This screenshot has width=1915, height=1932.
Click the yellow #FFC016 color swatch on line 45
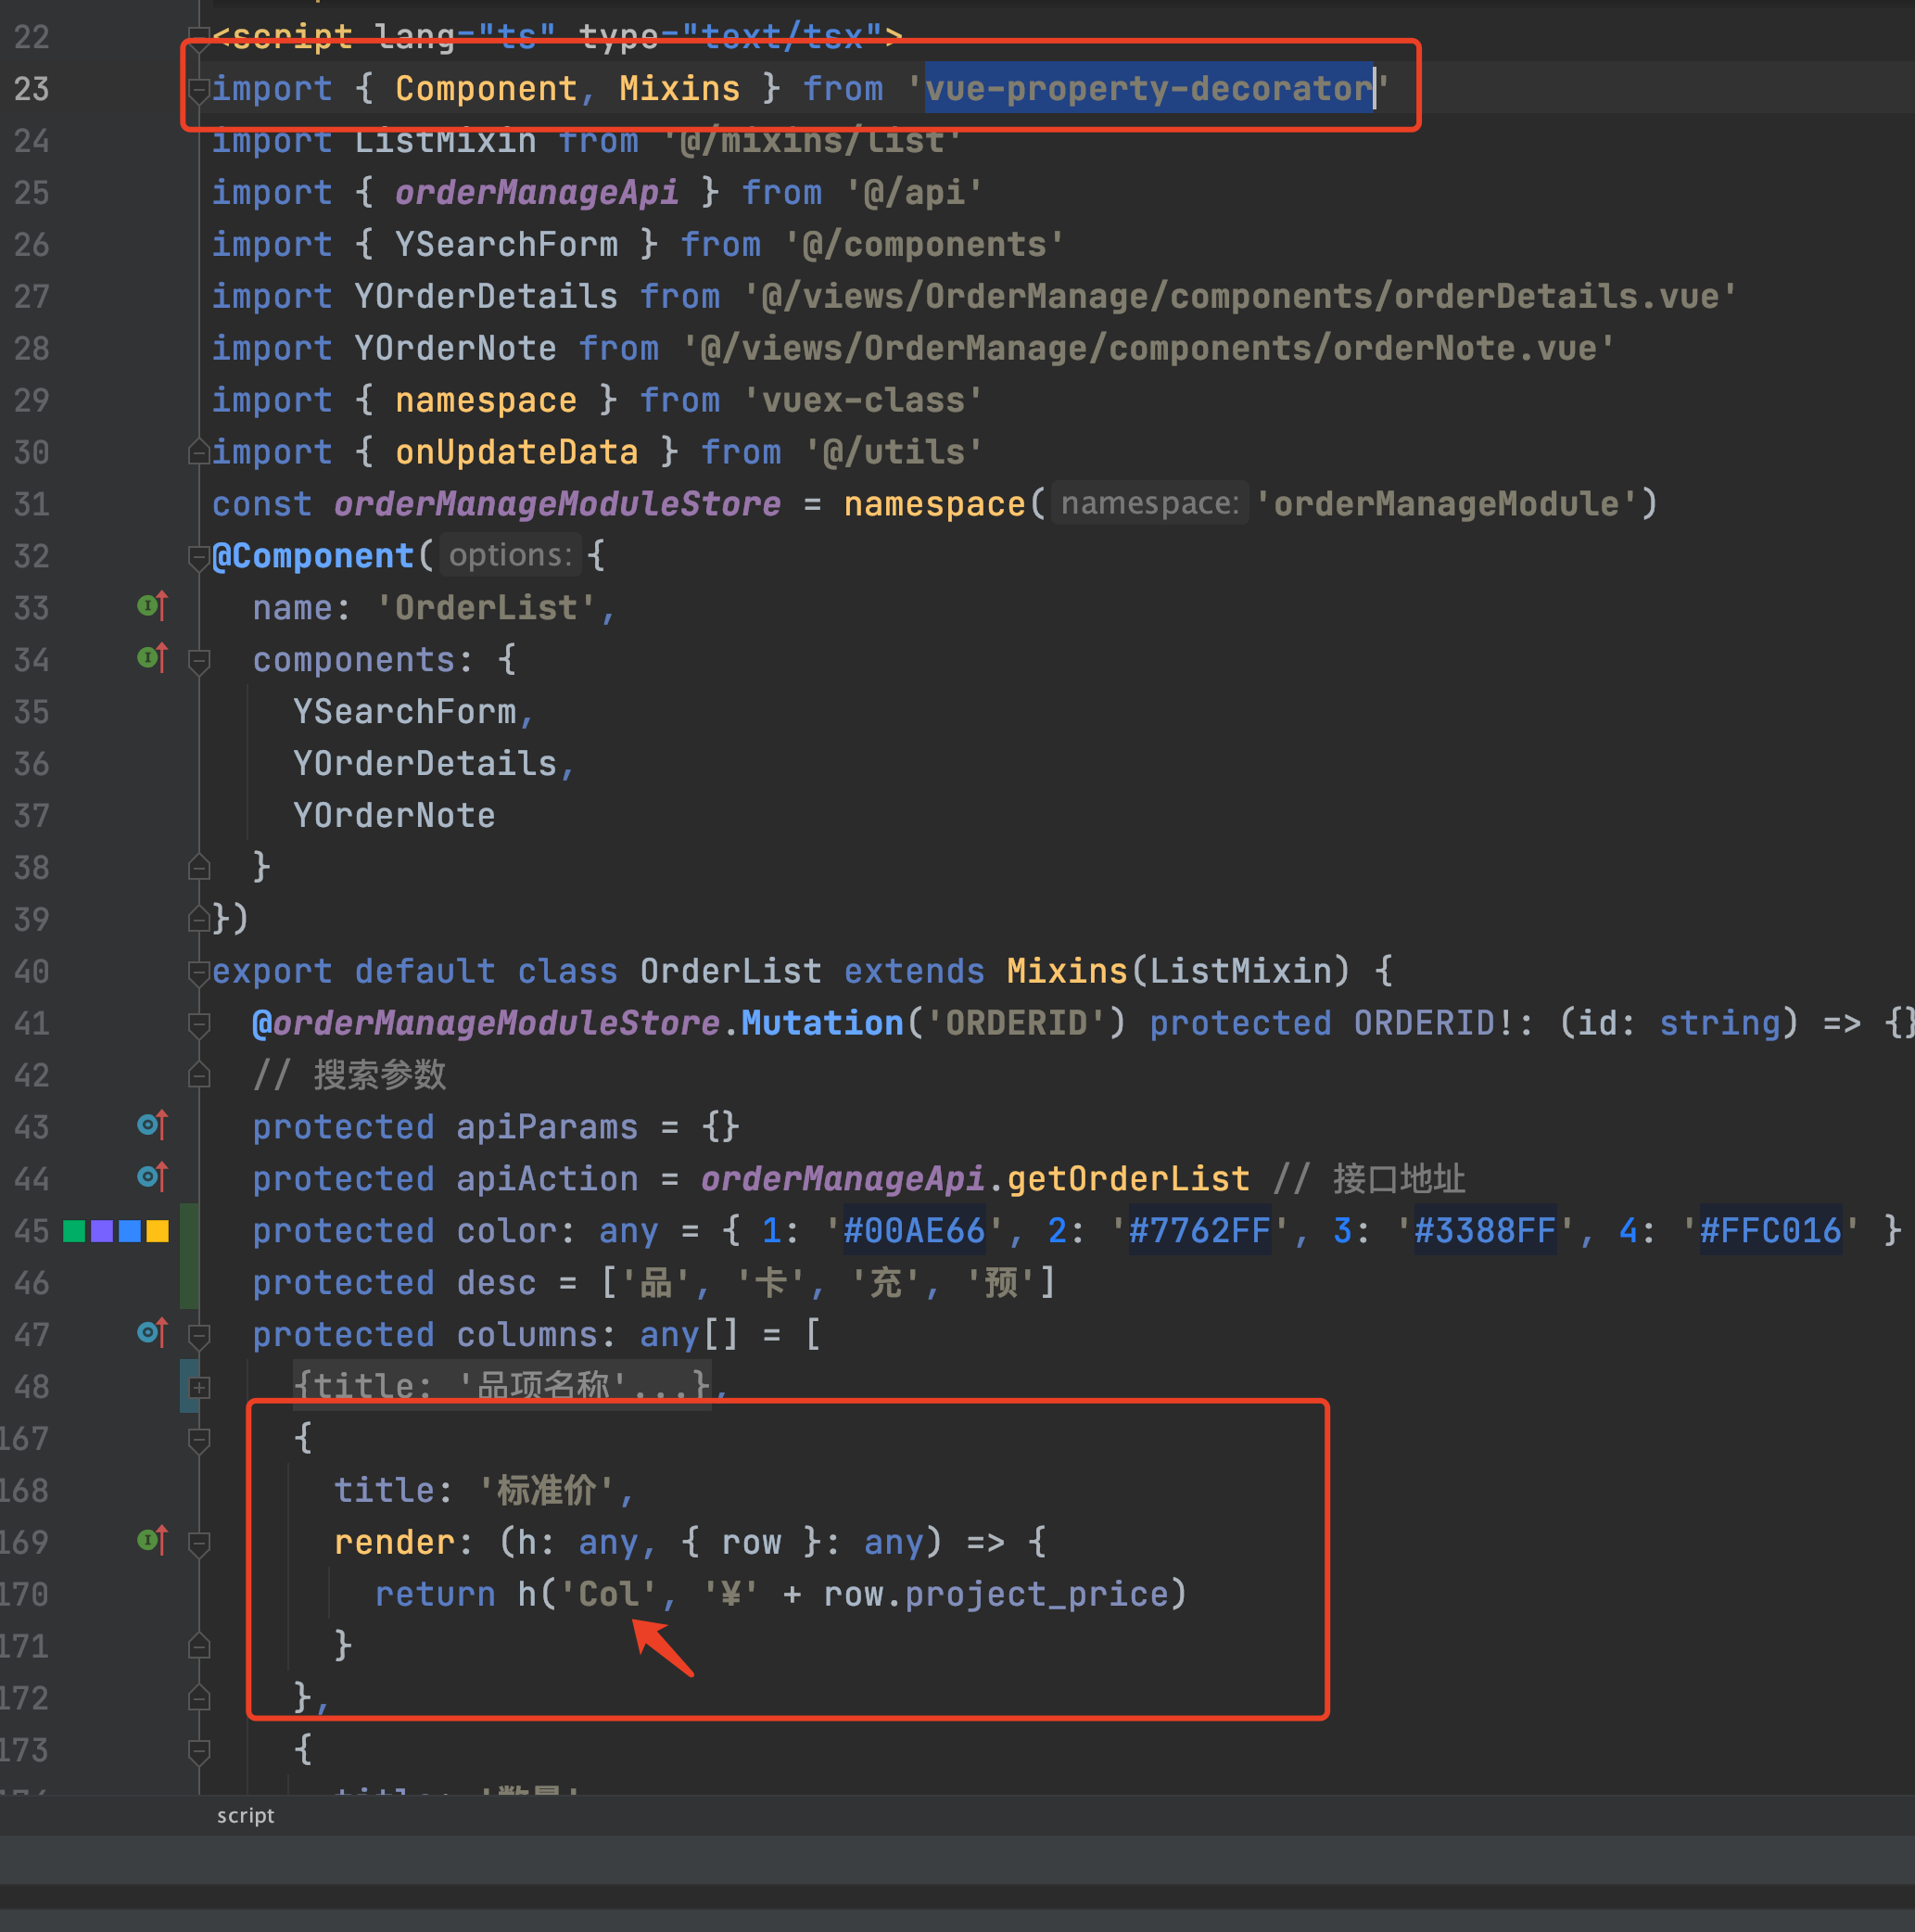point(156,1230)
